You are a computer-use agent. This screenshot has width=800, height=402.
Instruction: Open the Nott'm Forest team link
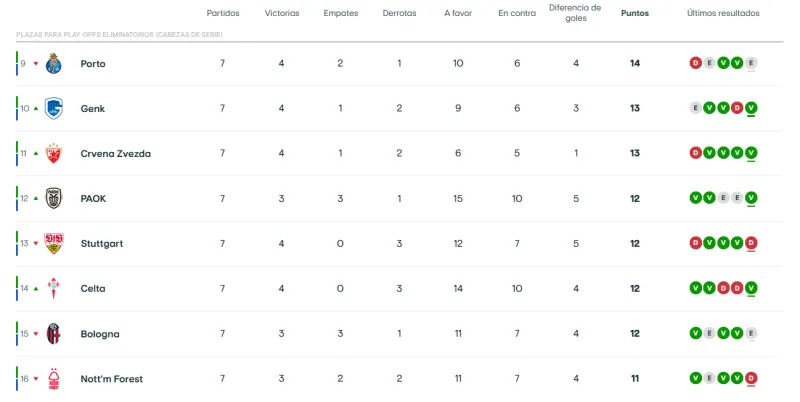(111, 379)
